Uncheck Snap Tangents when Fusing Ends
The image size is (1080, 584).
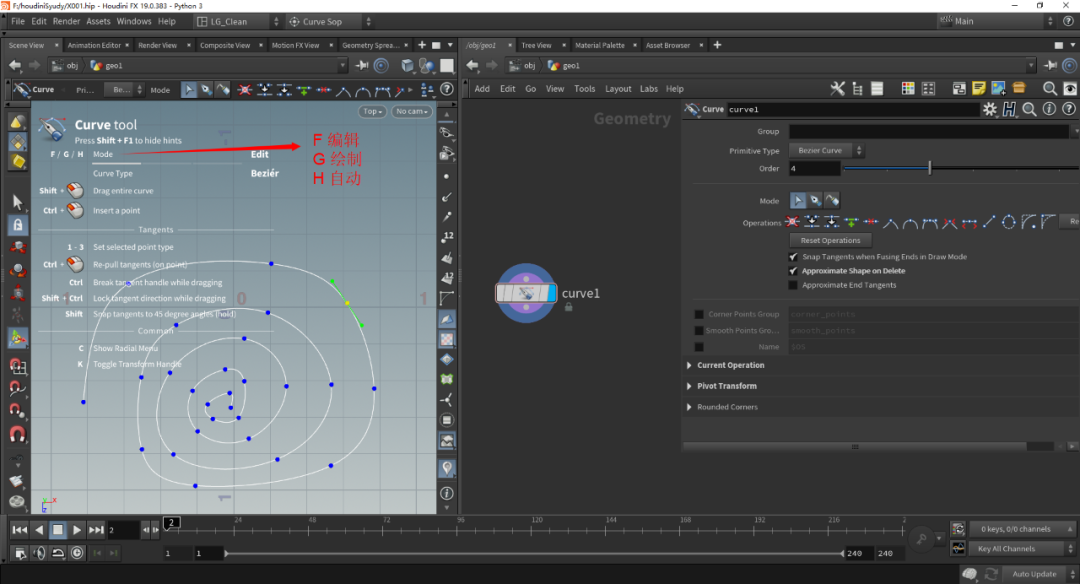(x=794, y=257)
